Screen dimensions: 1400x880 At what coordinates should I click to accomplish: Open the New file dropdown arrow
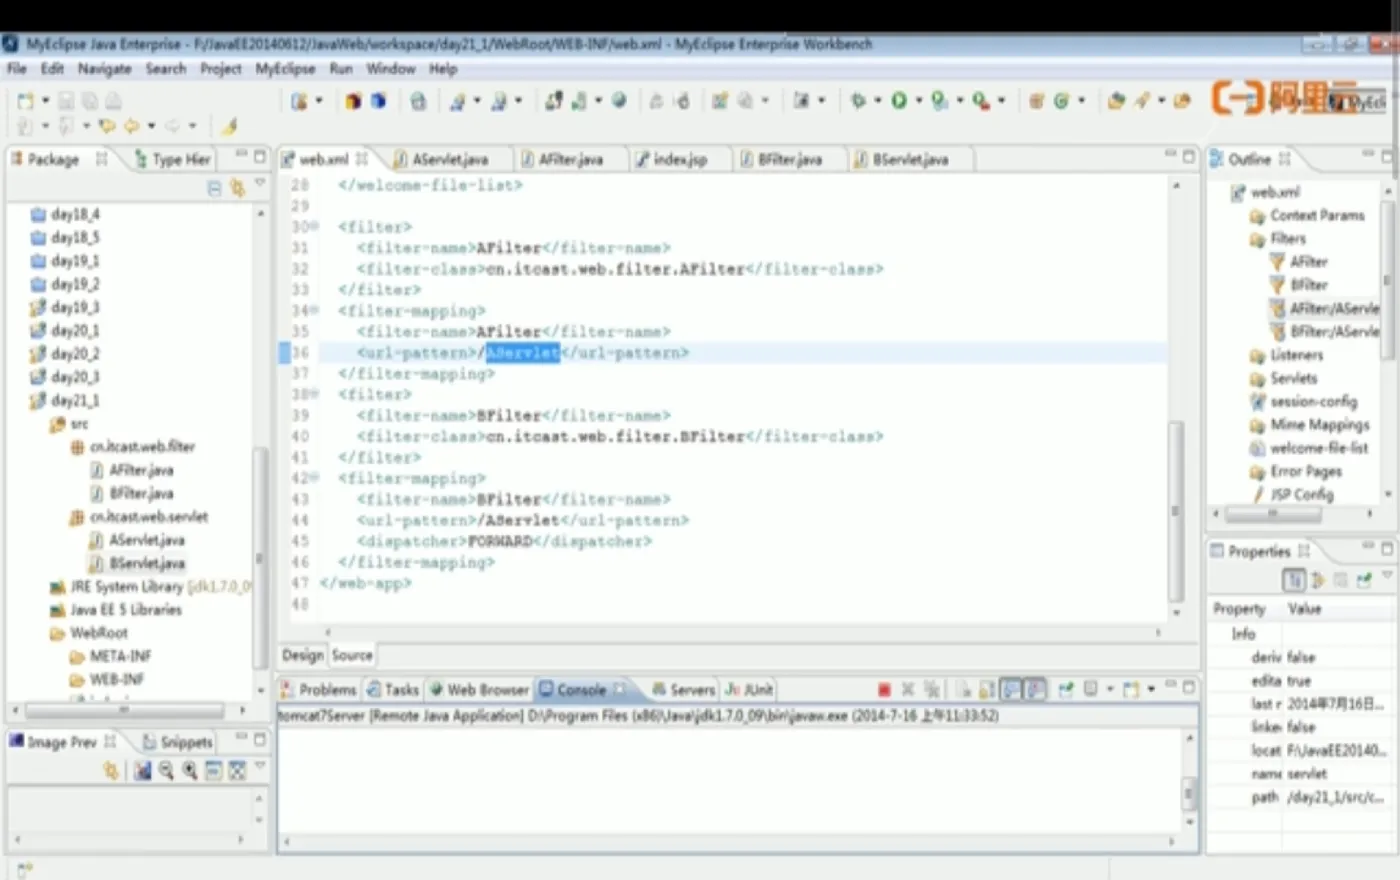tap(45, 101)
